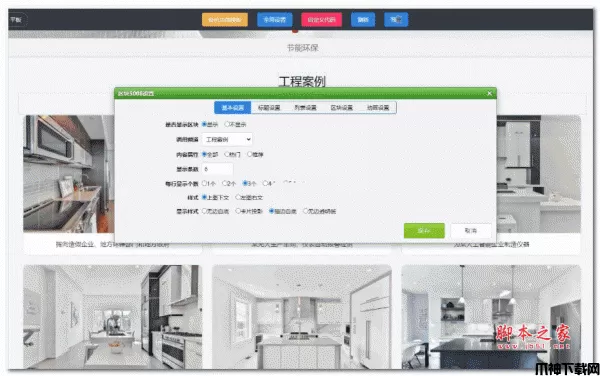
Task: Open the bottom-middle kitchen island thumbnail
Action: tap(302, 317)
